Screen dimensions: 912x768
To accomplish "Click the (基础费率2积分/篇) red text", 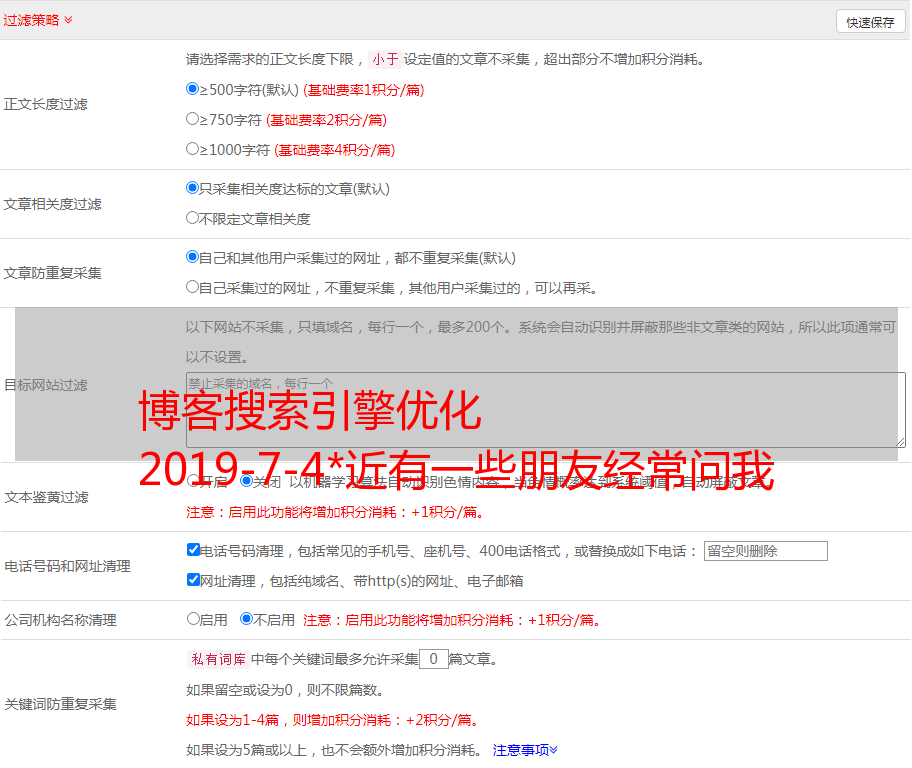I will pos(327,120).
